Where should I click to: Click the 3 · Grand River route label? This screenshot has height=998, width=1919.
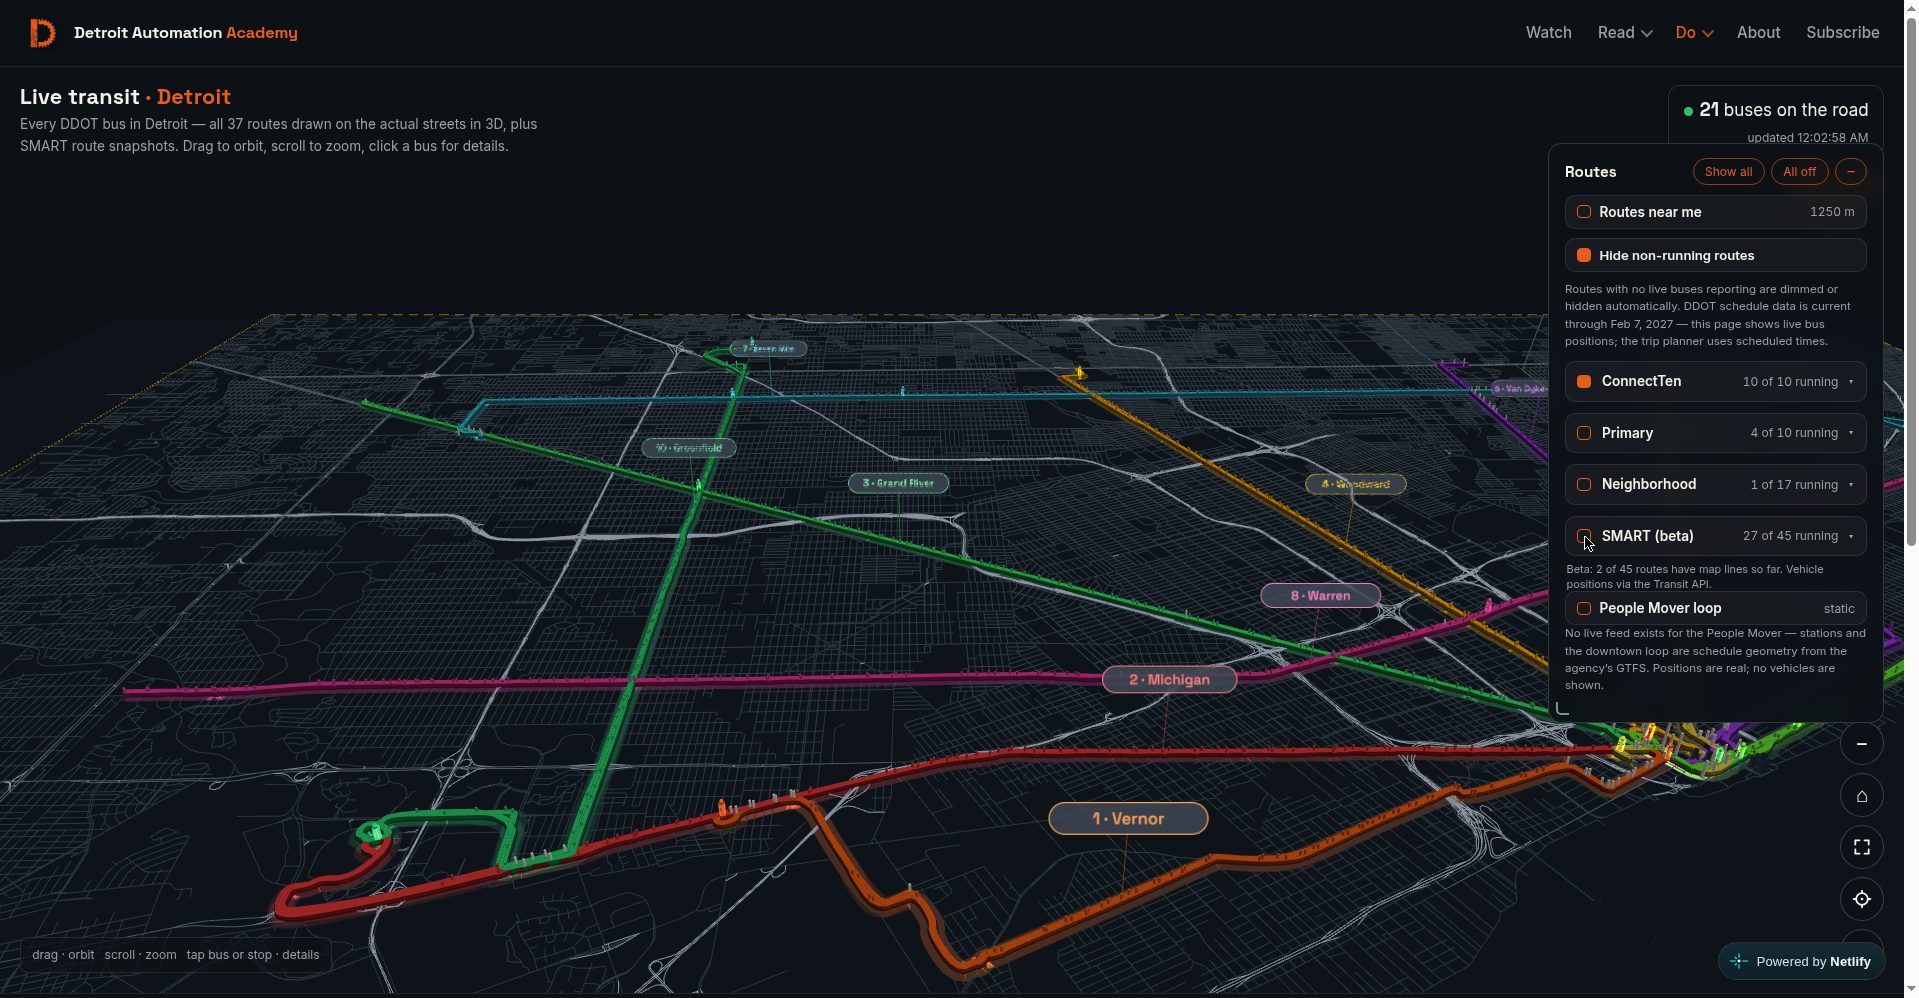coord(898,483)
